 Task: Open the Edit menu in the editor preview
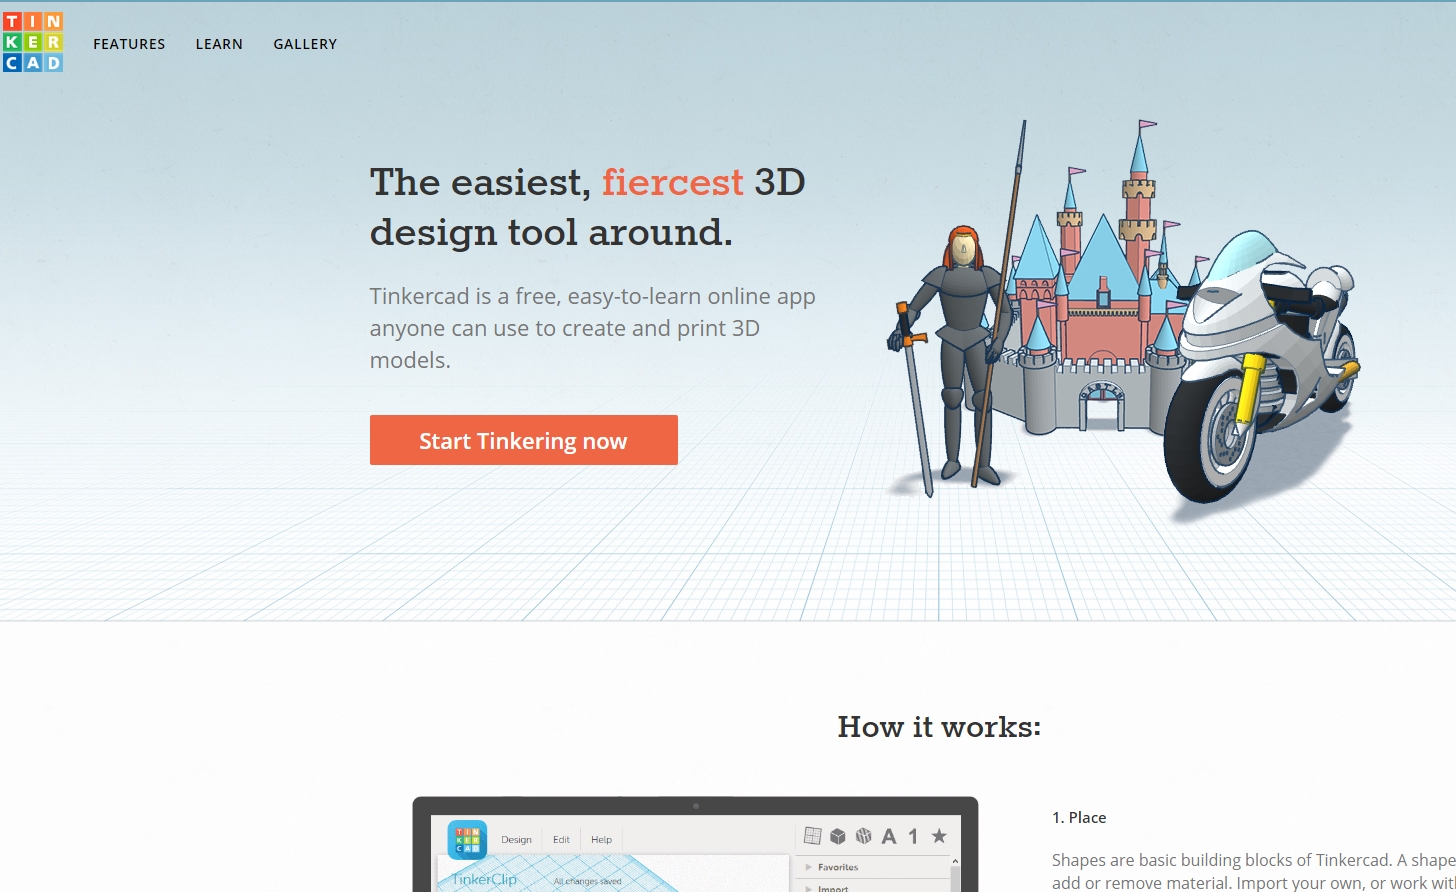(561, 839)
